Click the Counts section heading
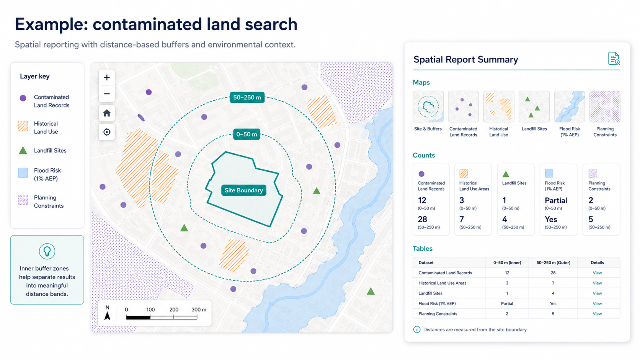640x360 pixels. [424, 156]
